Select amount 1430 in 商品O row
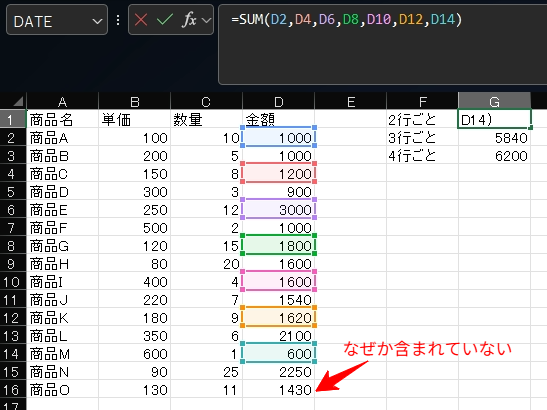The width and height of the screenshot is (547, 410). tap(278, 390)
